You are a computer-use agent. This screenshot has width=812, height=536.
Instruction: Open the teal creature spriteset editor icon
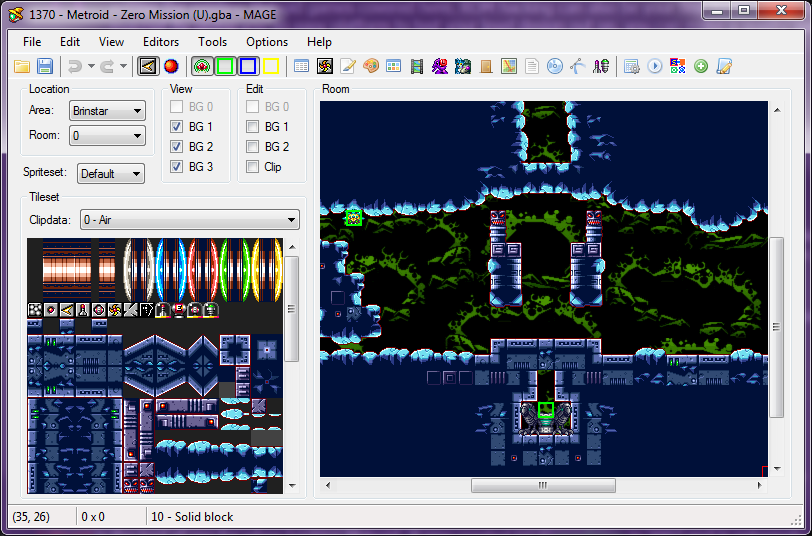462,66
